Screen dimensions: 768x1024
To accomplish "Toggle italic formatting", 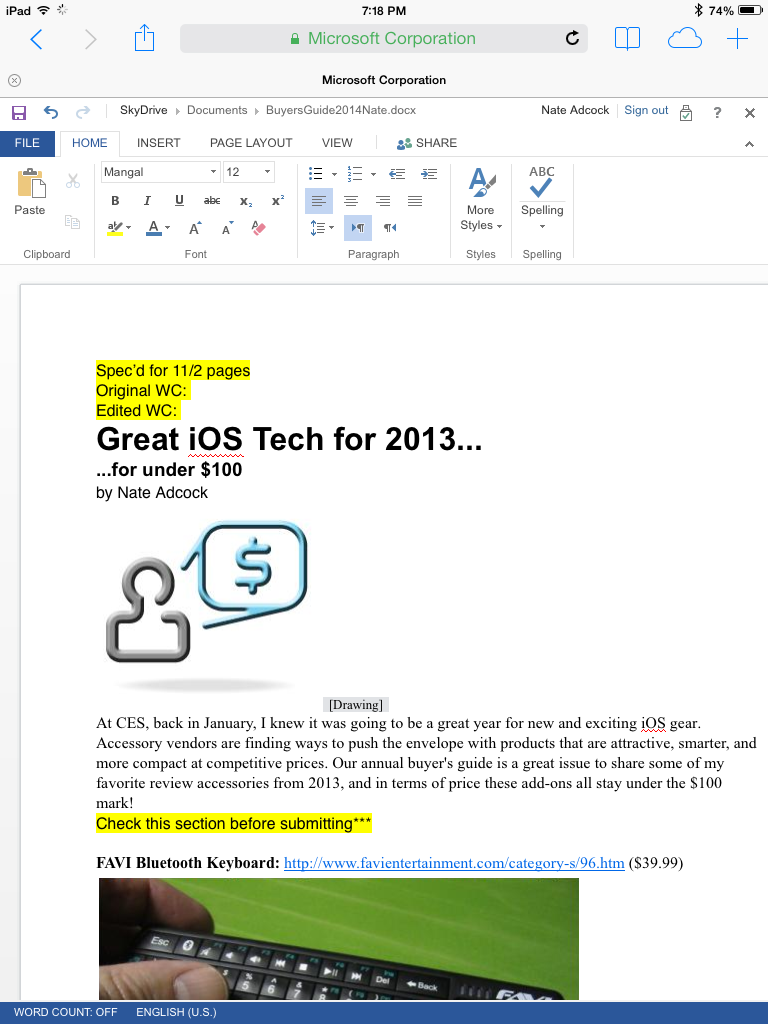I will coord(147,200).
